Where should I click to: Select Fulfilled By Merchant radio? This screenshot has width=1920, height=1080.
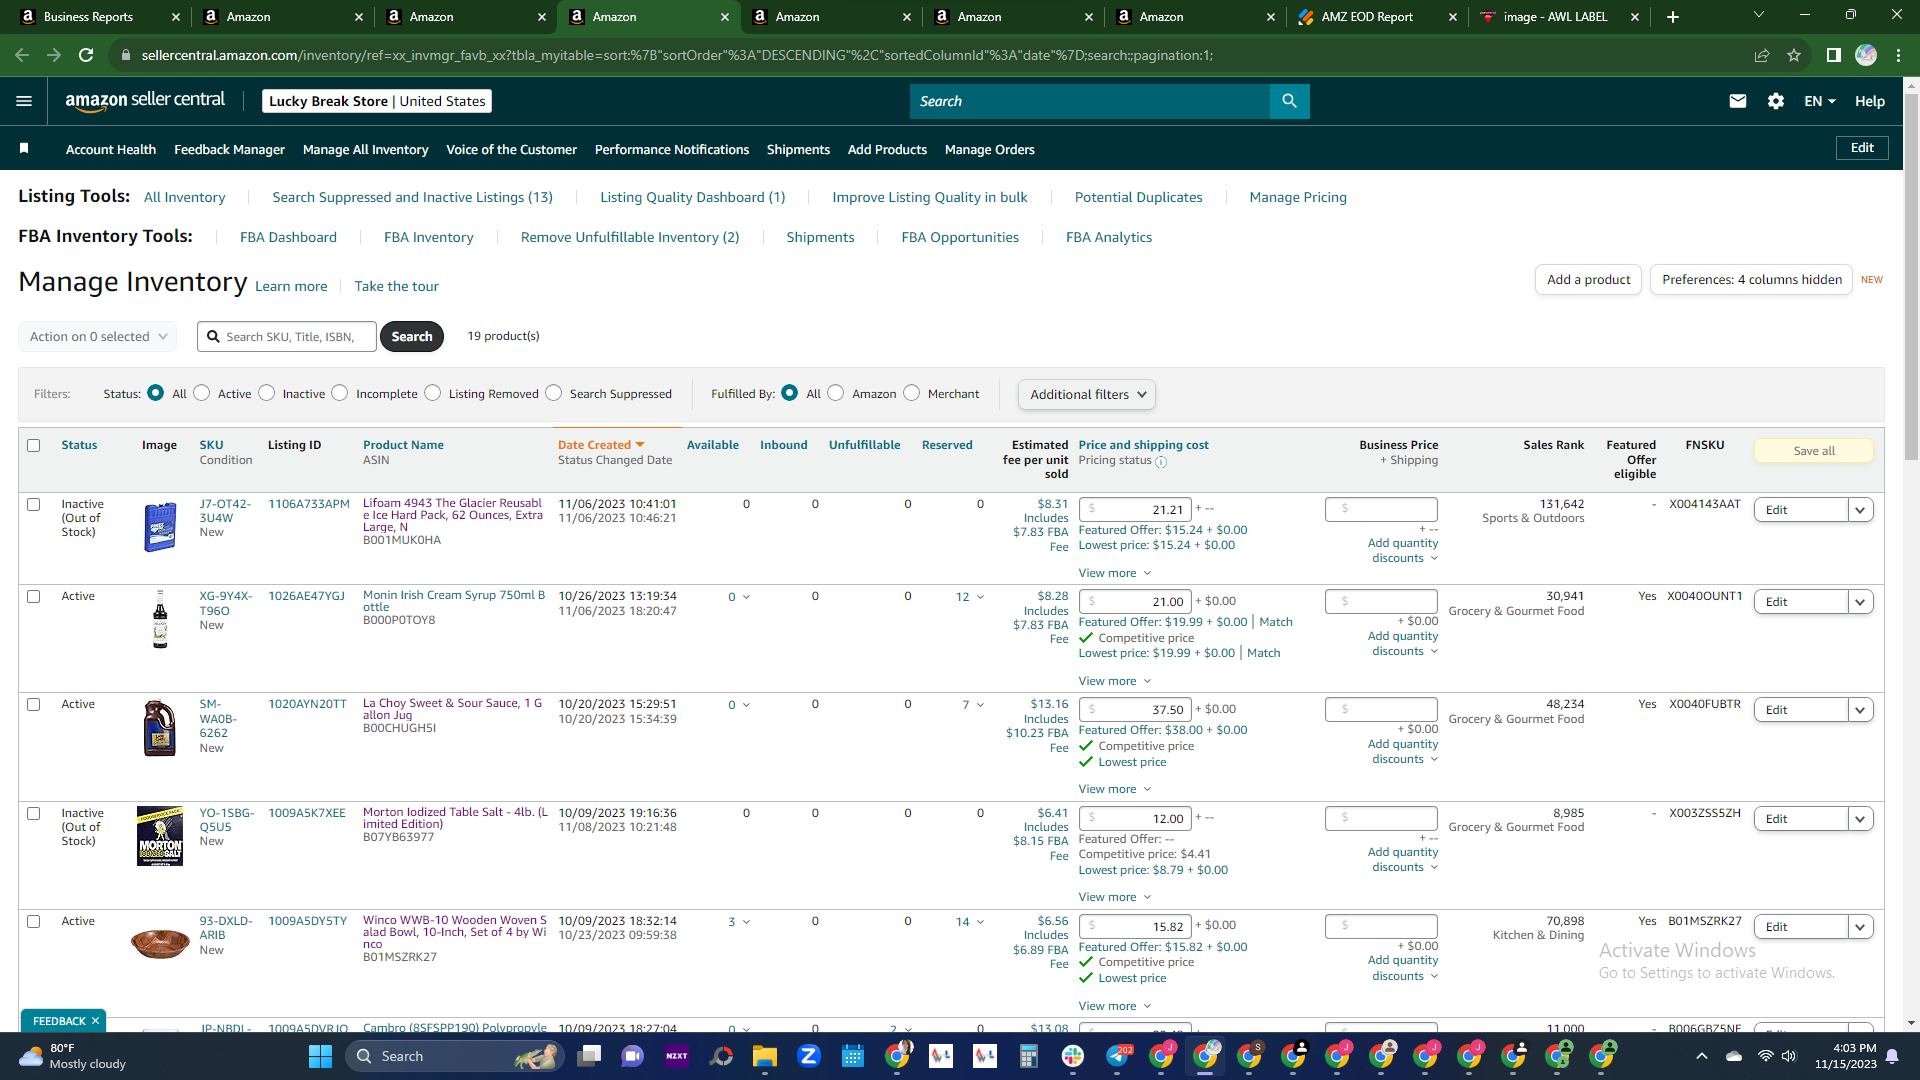point(912,393)
